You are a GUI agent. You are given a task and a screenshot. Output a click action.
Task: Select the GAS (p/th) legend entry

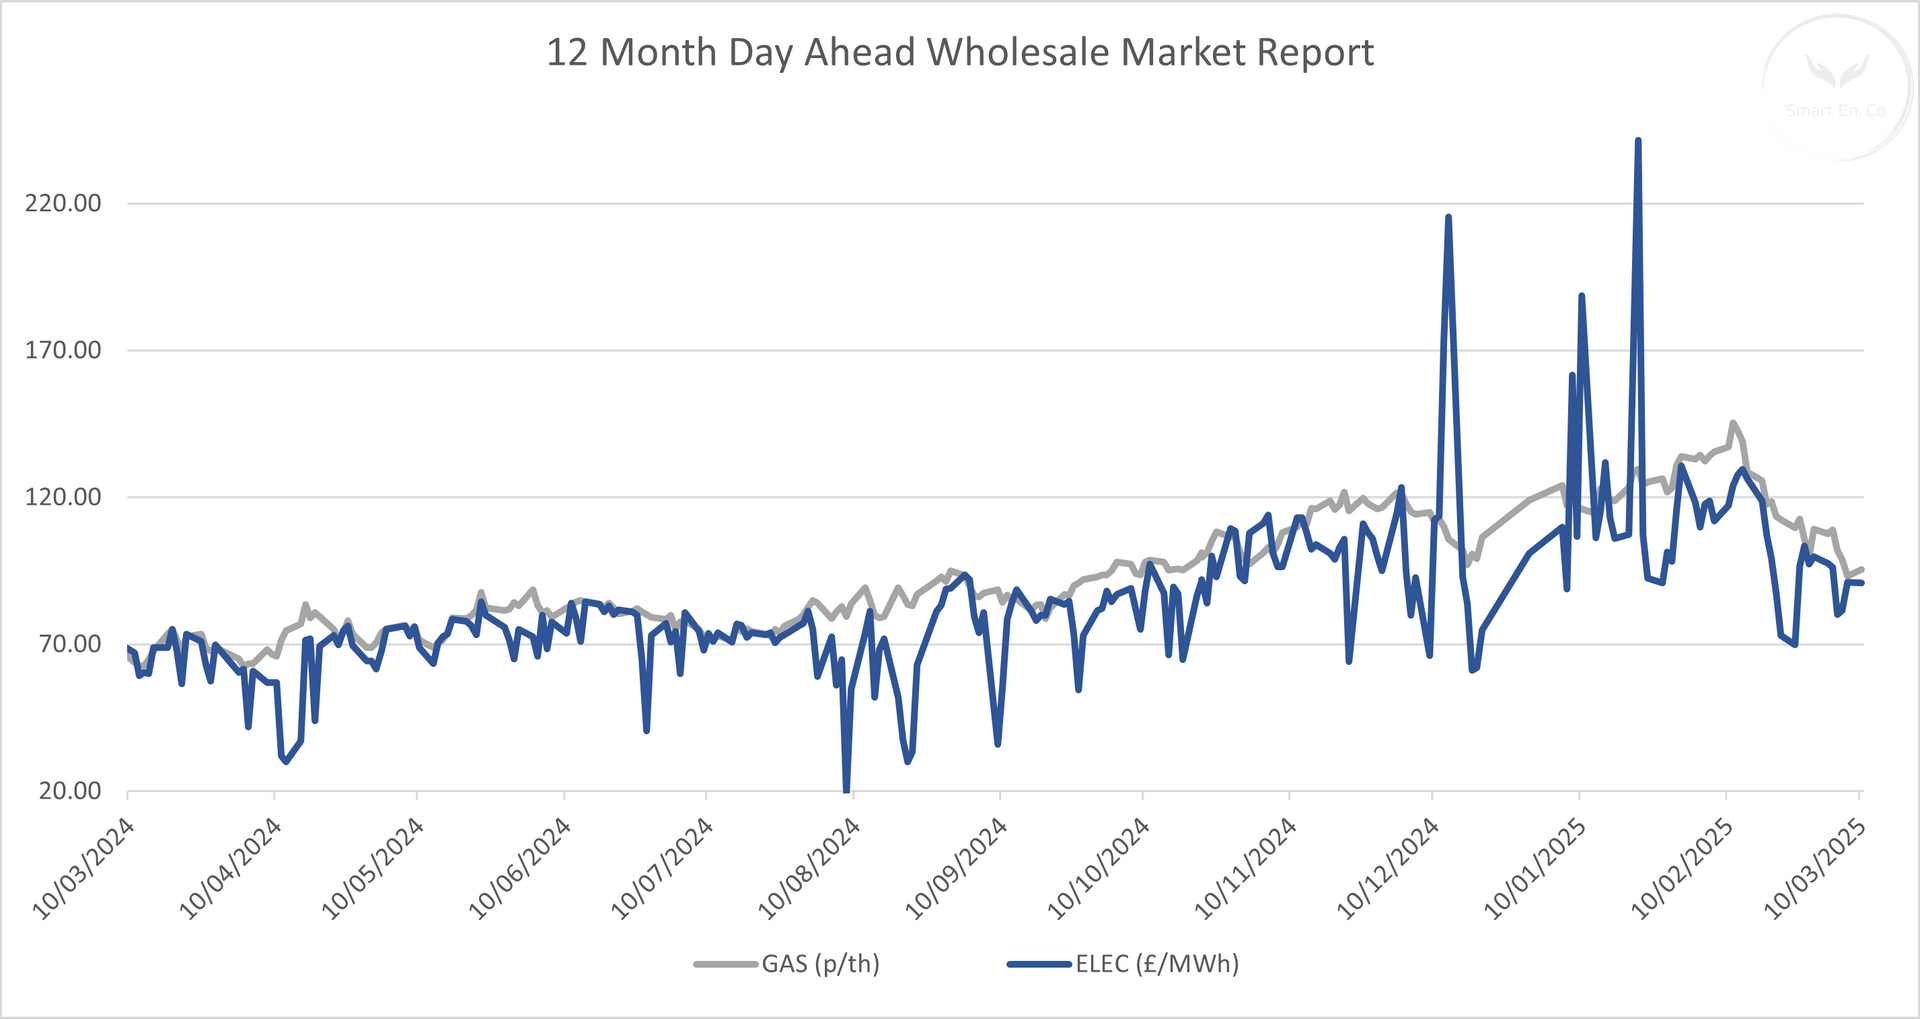[x=787, y=964]
